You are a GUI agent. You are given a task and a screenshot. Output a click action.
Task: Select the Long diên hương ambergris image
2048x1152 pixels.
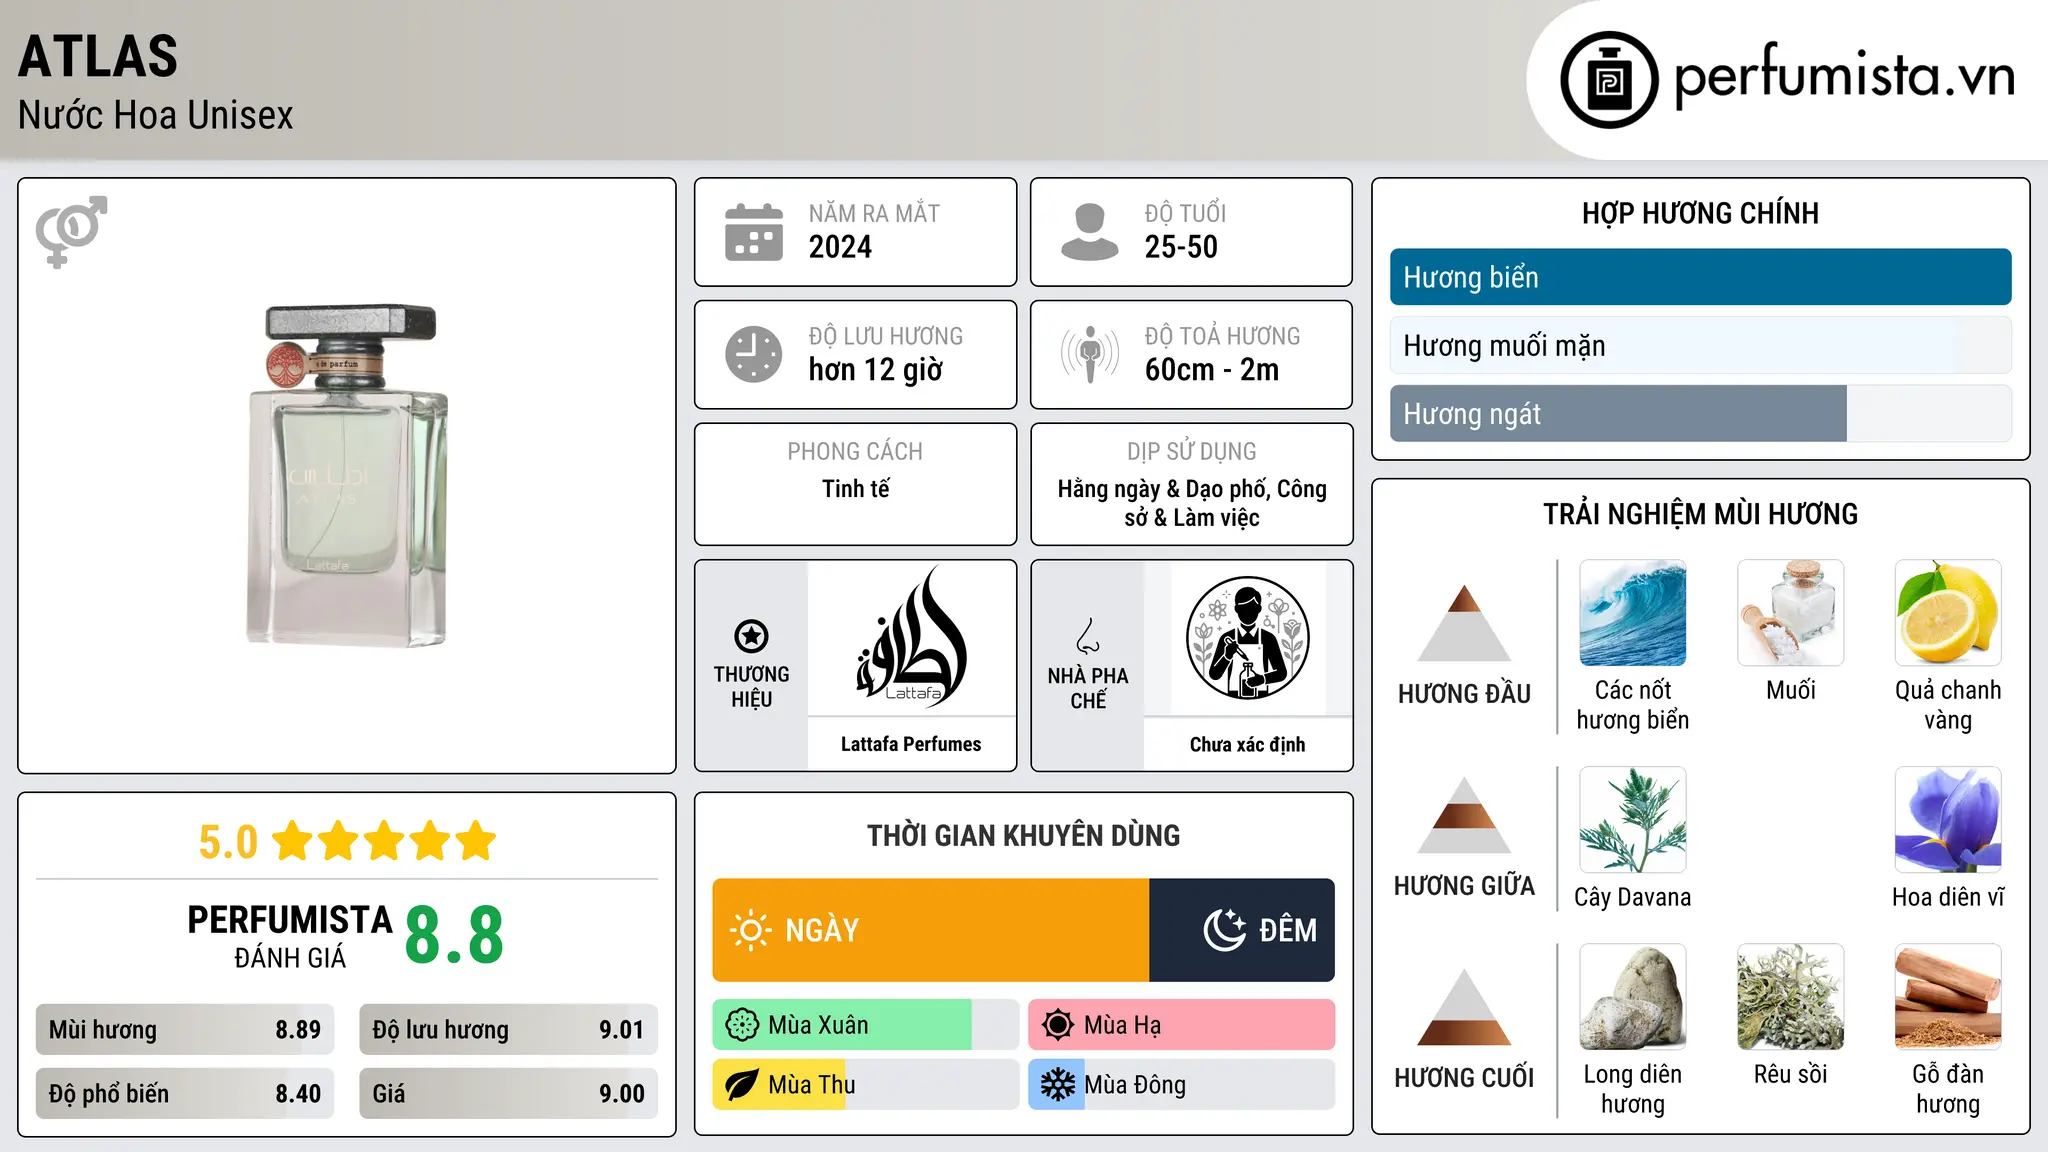pyautogui.click(x=1633, y=997)
